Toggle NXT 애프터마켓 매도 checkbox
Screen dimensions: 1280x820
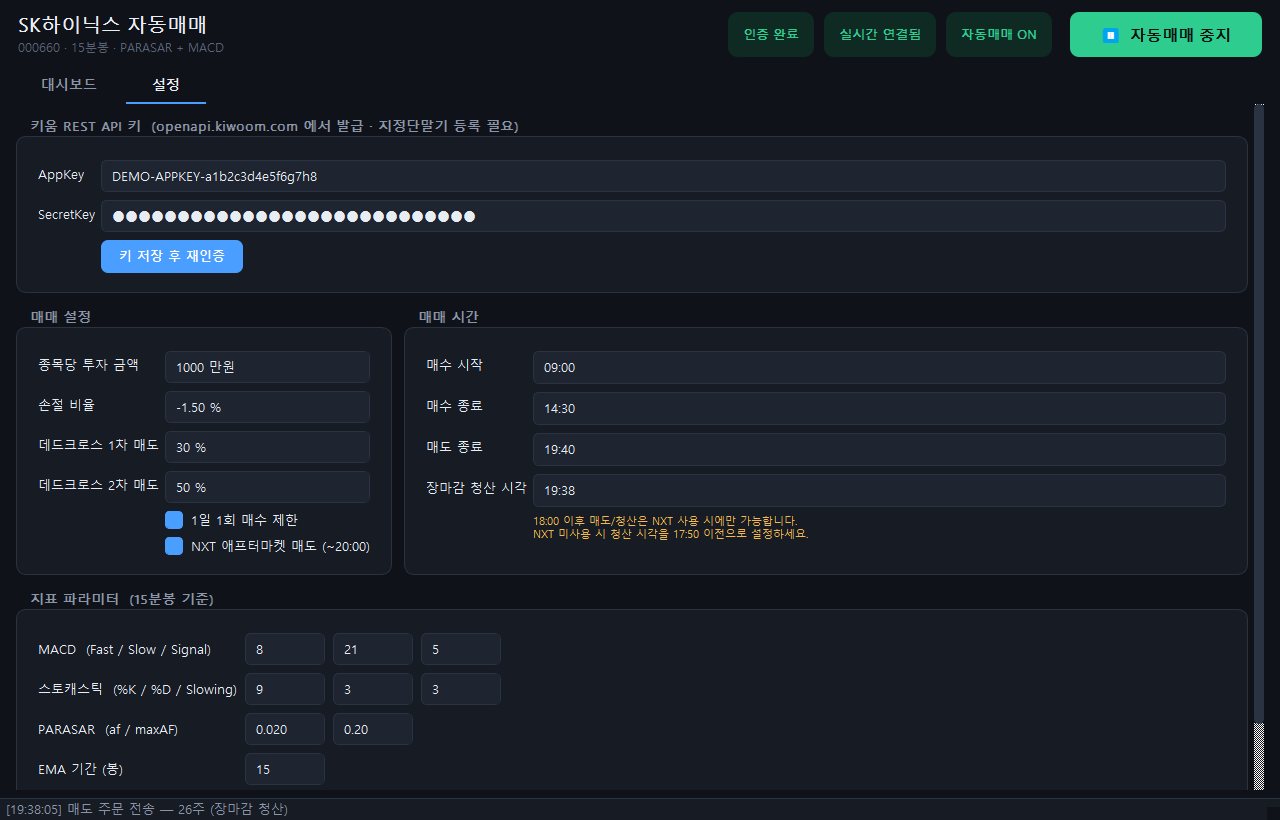[174, 546]
